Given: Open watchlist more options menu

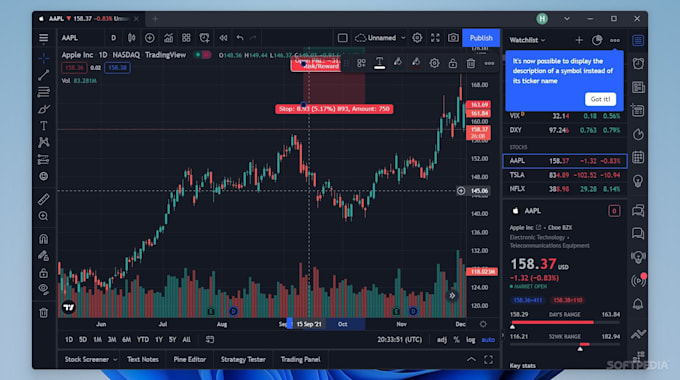Looking at the screenshot, I should tap(615, 40).
